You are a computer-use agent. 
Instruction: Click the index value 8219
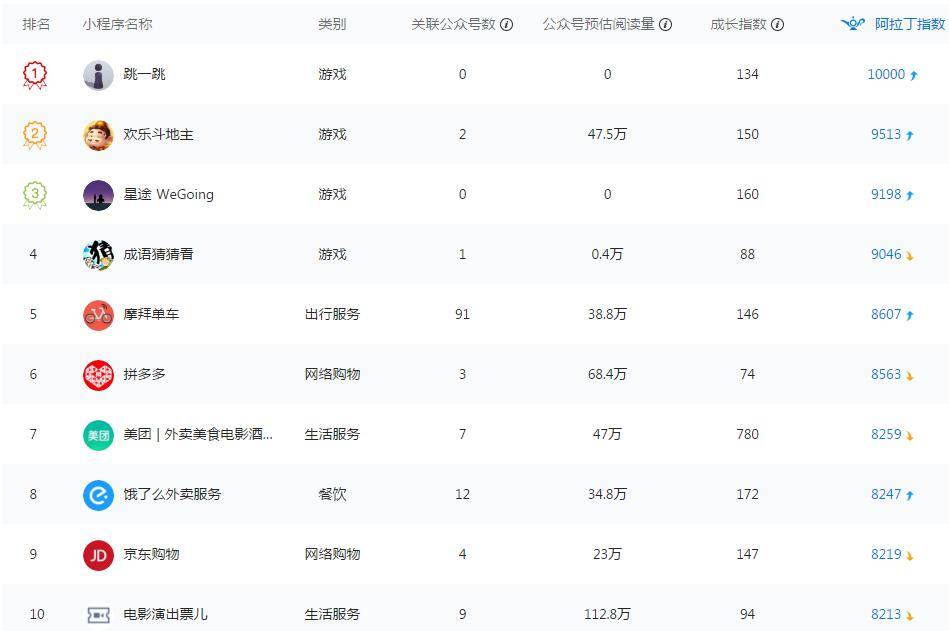[886, 554]
